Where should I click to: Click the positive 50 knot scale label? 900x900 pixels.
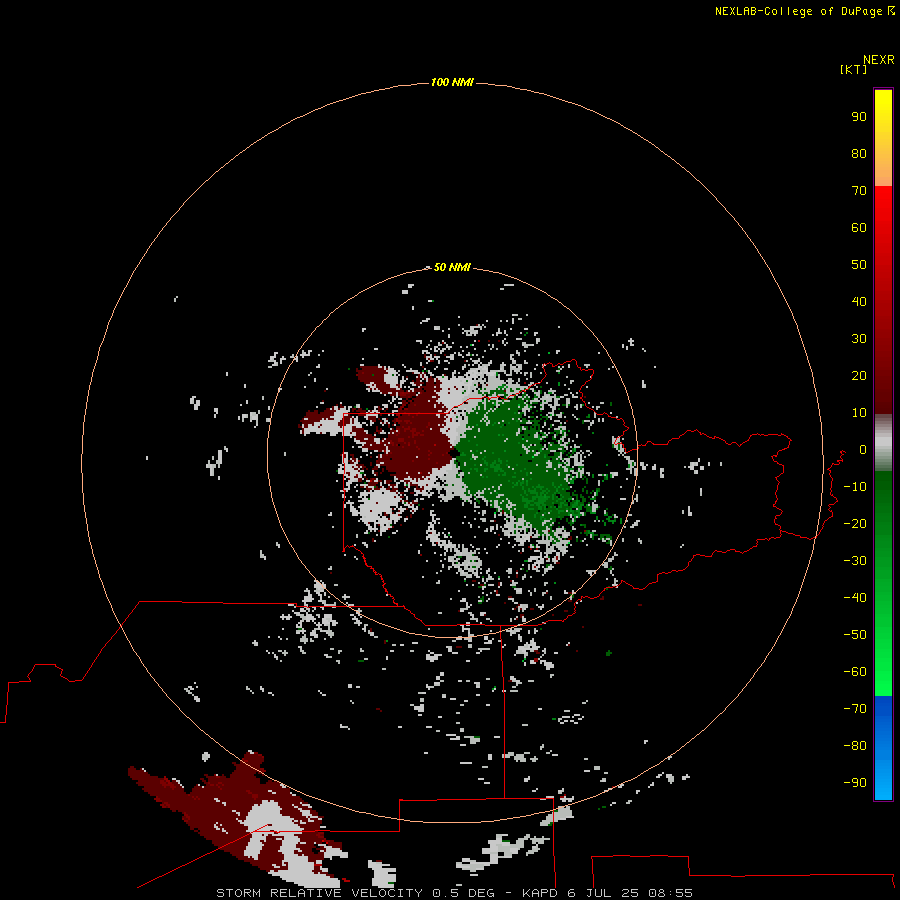[x=859, y=265]
